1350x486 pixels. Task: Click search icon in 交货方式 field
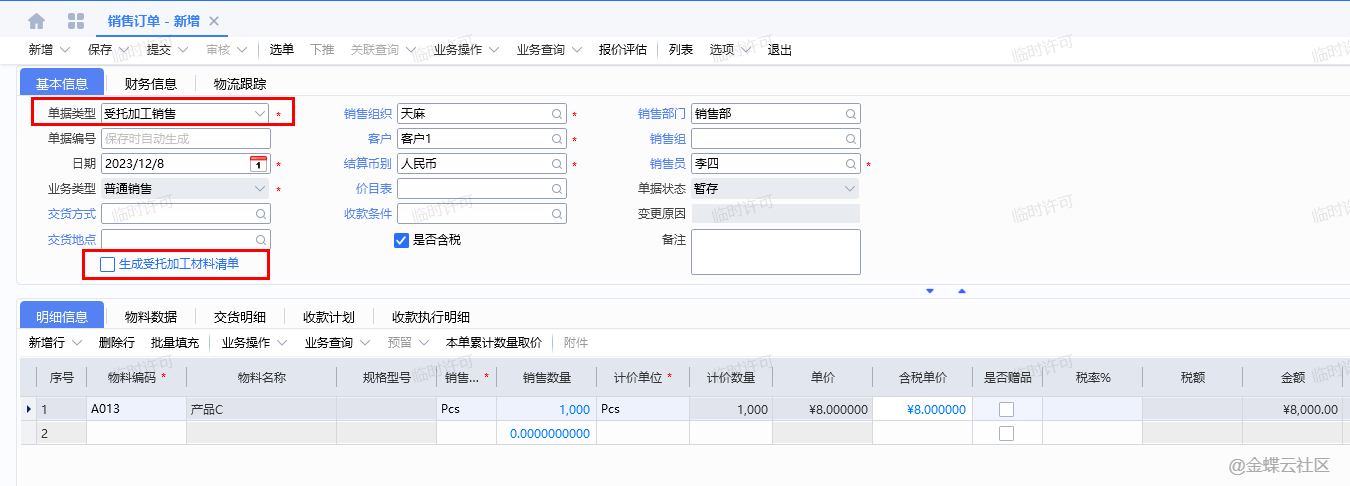click(260, 214)
